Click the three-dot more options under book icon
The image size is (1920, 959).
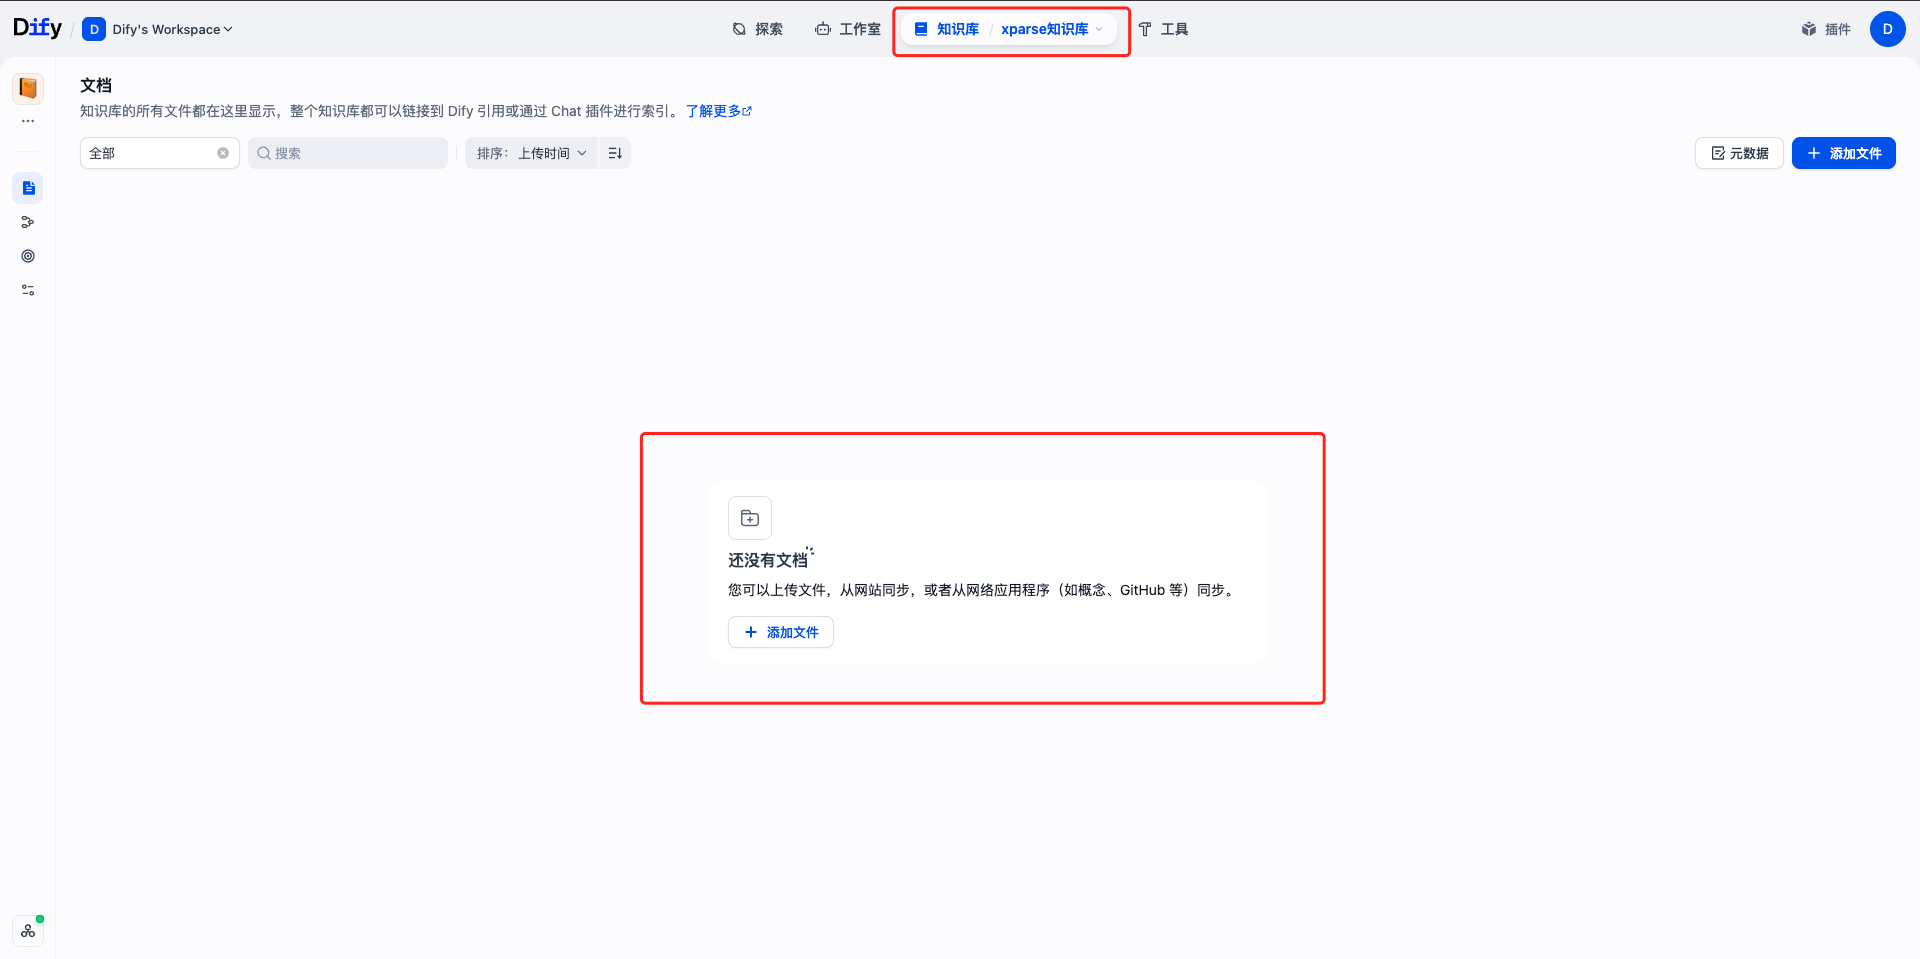click(28, 121)
